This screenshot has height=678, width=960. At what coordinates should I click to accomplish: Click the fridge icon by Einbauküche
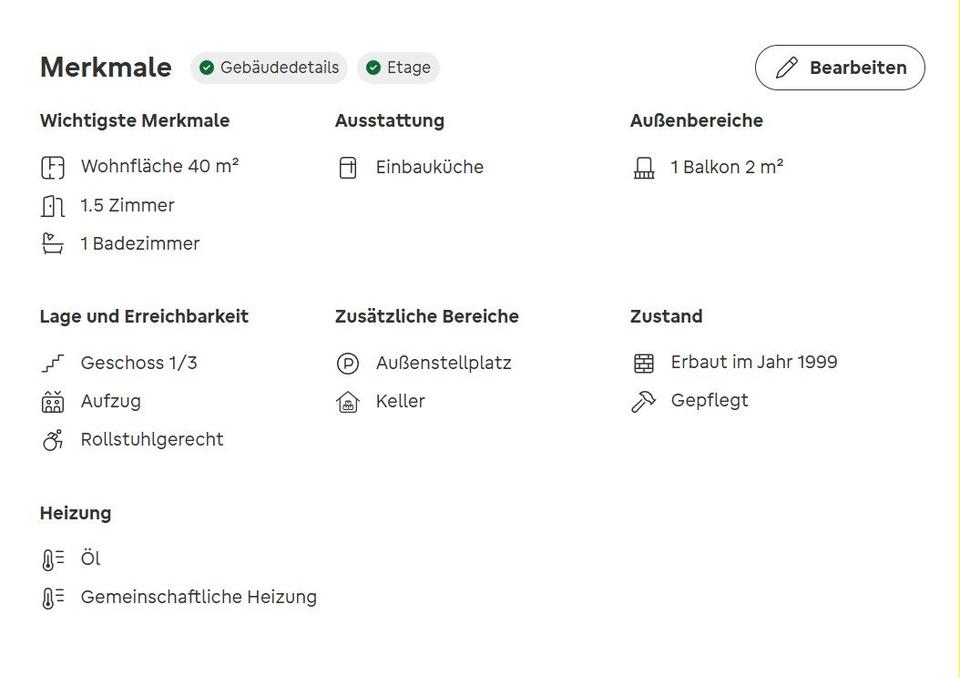(348, 167)
